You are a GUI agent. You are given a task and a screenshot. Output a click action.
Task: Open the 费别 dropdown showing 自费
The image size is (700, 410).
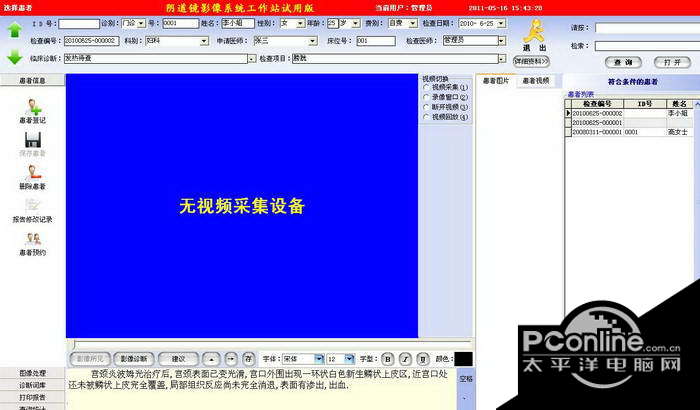pos(413,23)
